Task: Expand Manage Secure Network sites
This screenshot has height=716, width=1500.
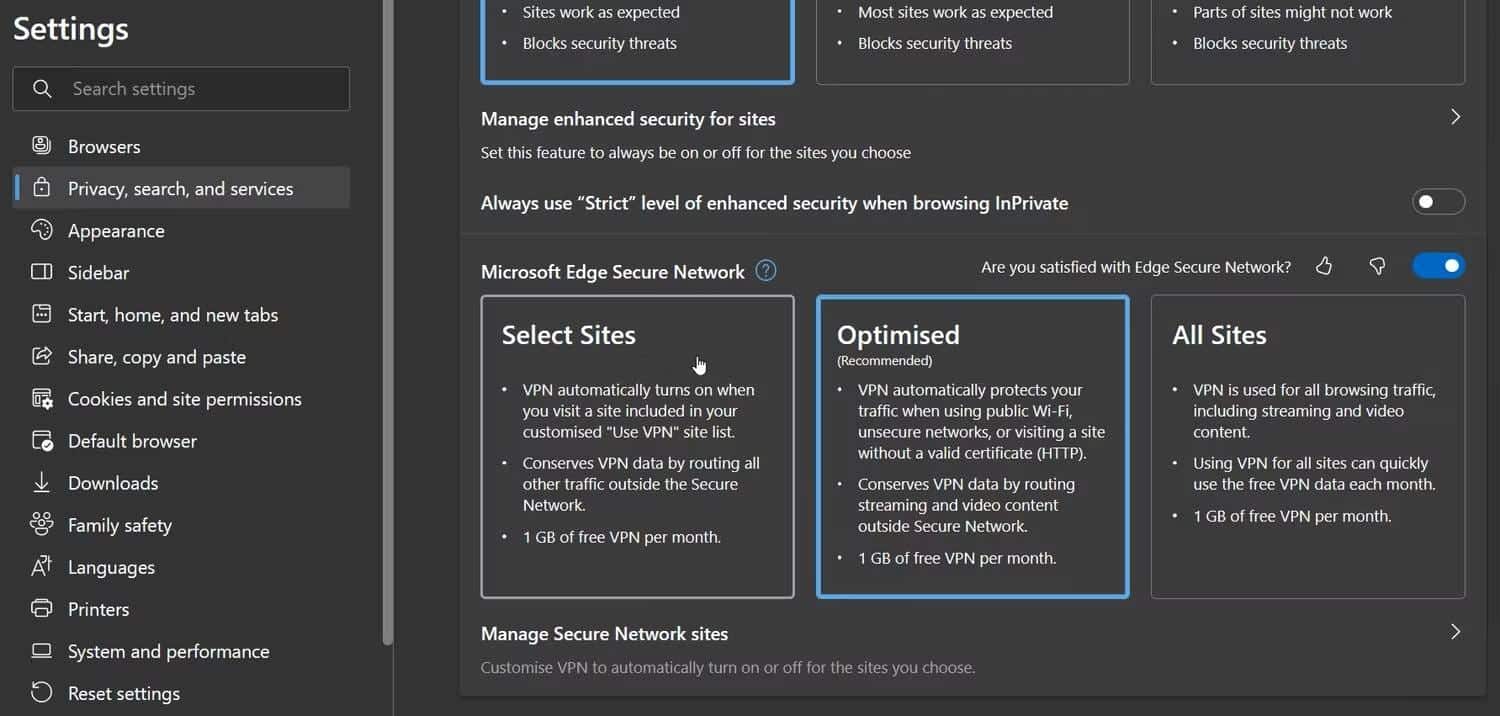Action: 1456,632
